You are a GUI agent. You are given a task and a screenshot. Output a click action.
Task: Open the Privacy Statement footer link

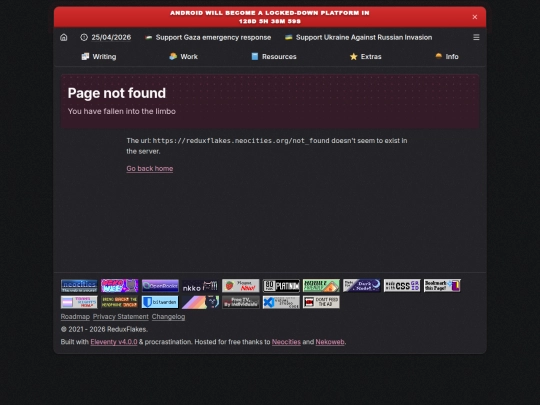121,316
